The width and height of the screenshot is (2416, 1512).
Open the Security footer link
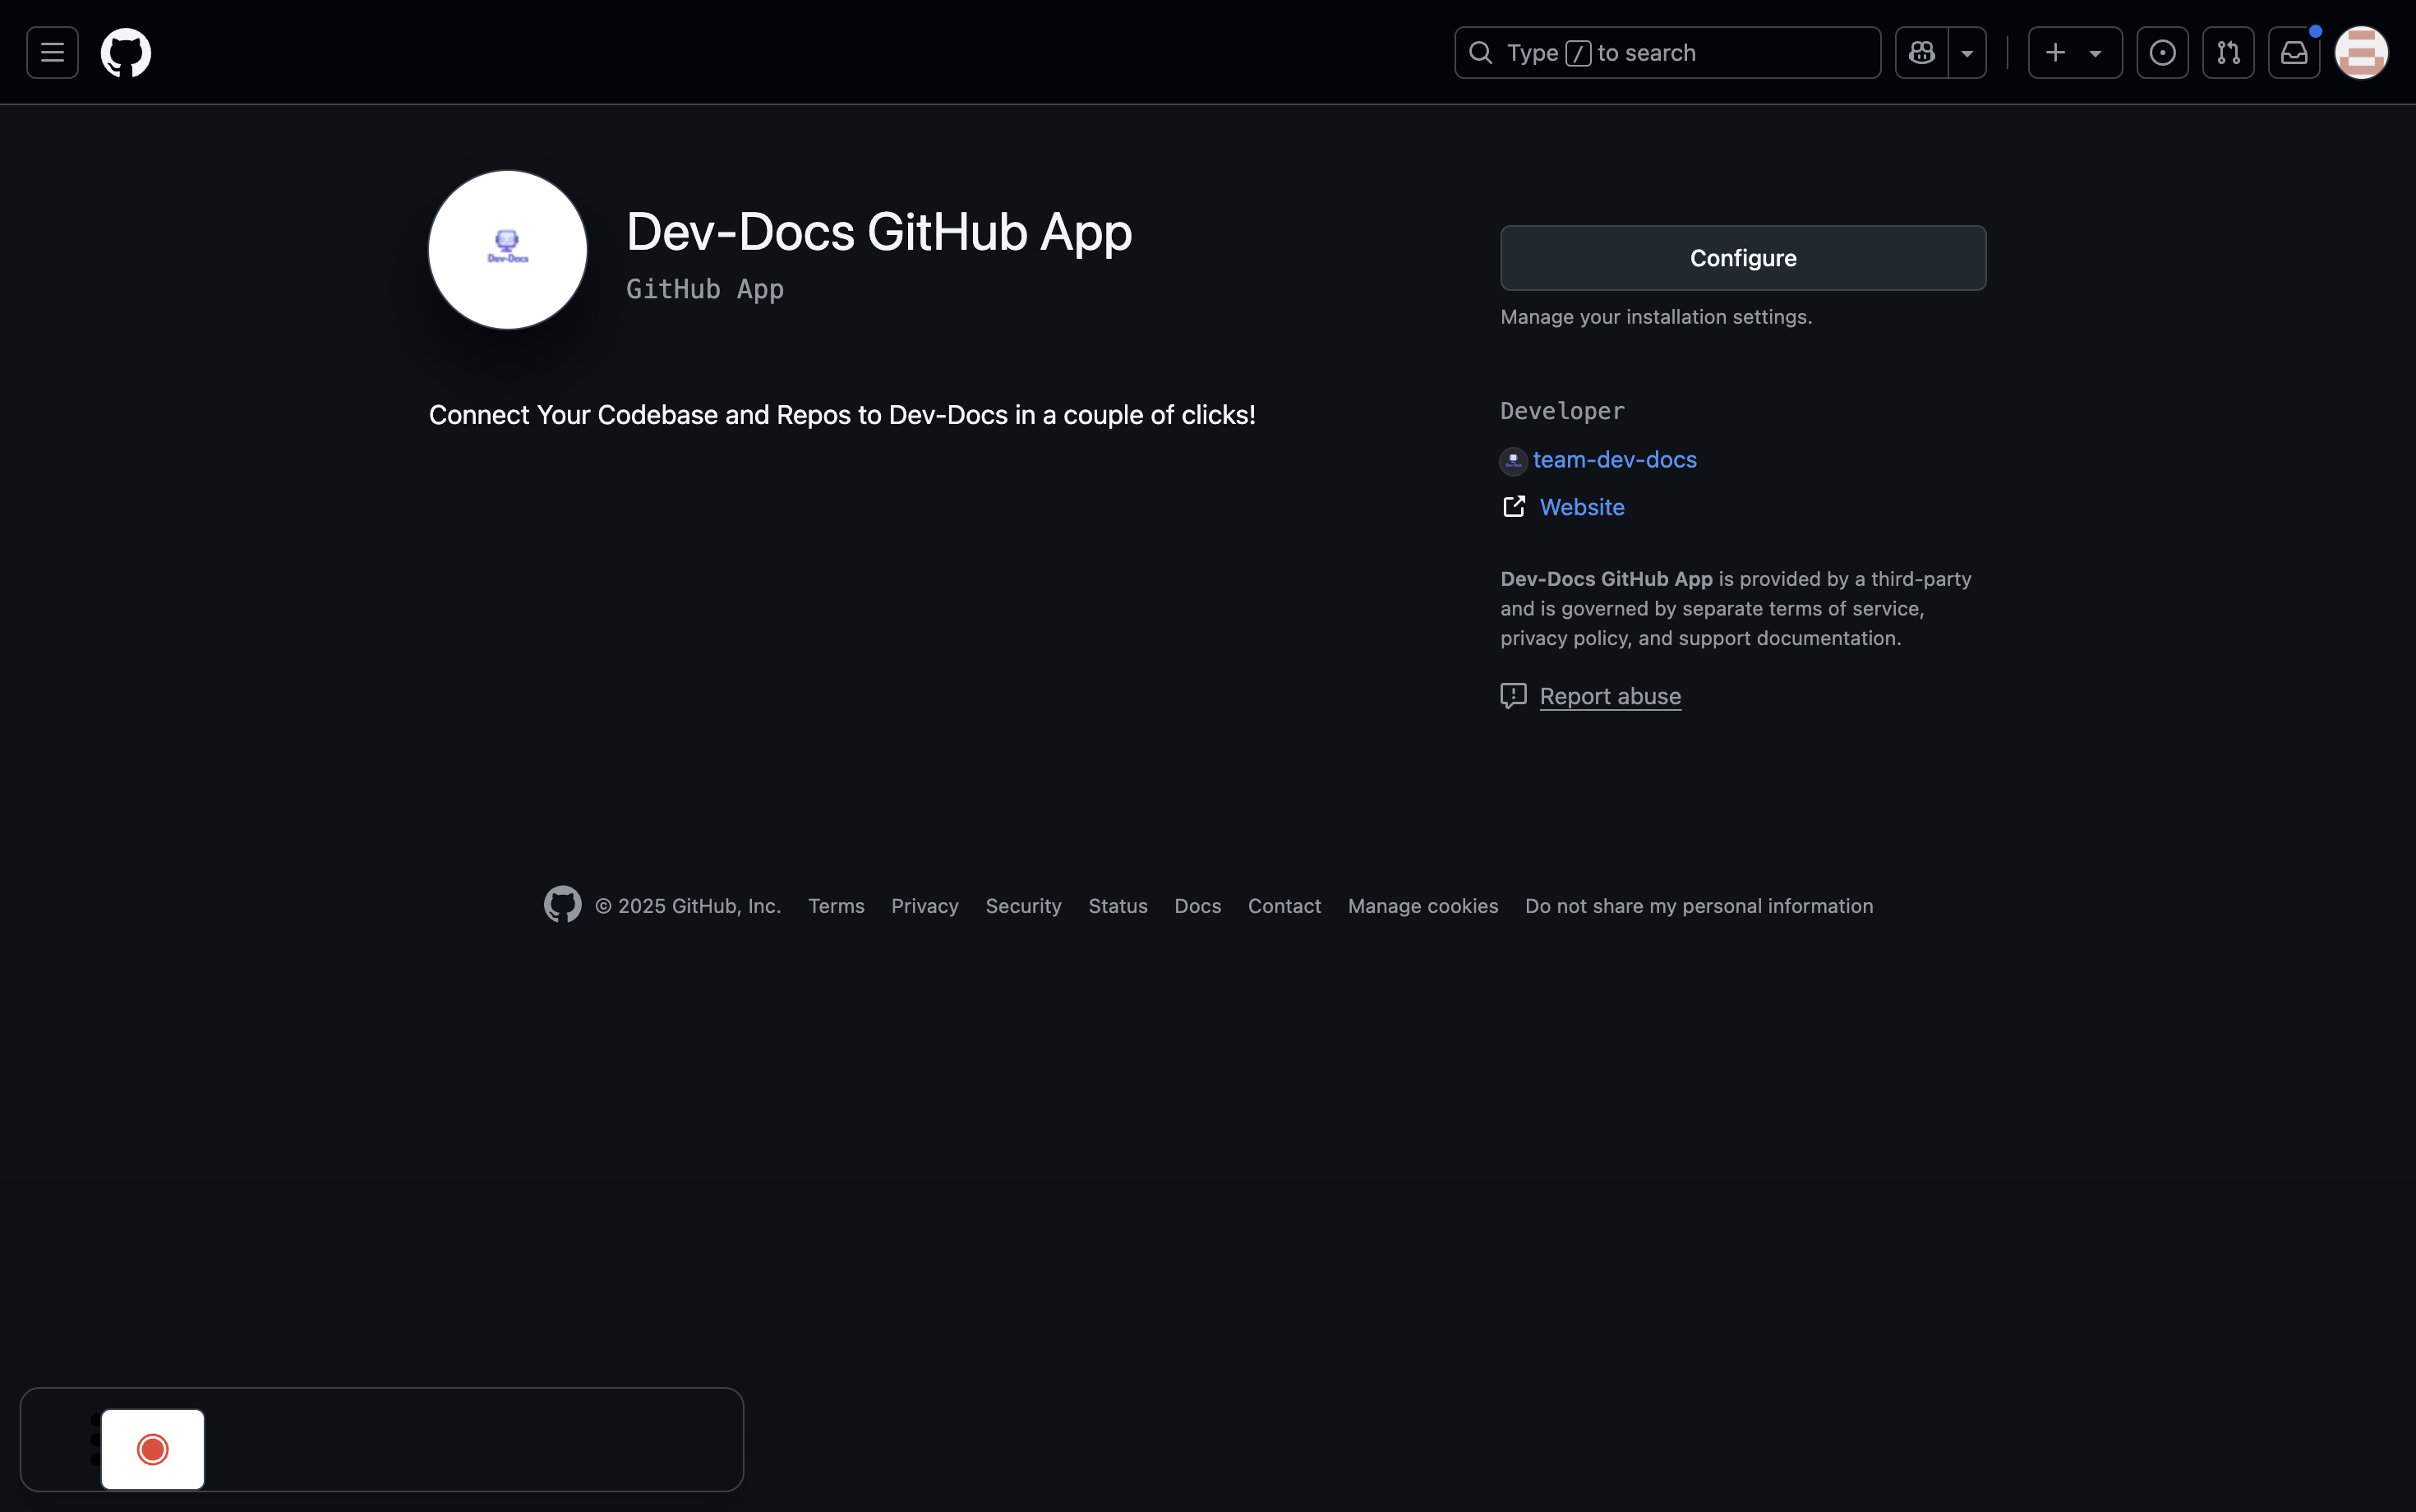[1023, 906]
